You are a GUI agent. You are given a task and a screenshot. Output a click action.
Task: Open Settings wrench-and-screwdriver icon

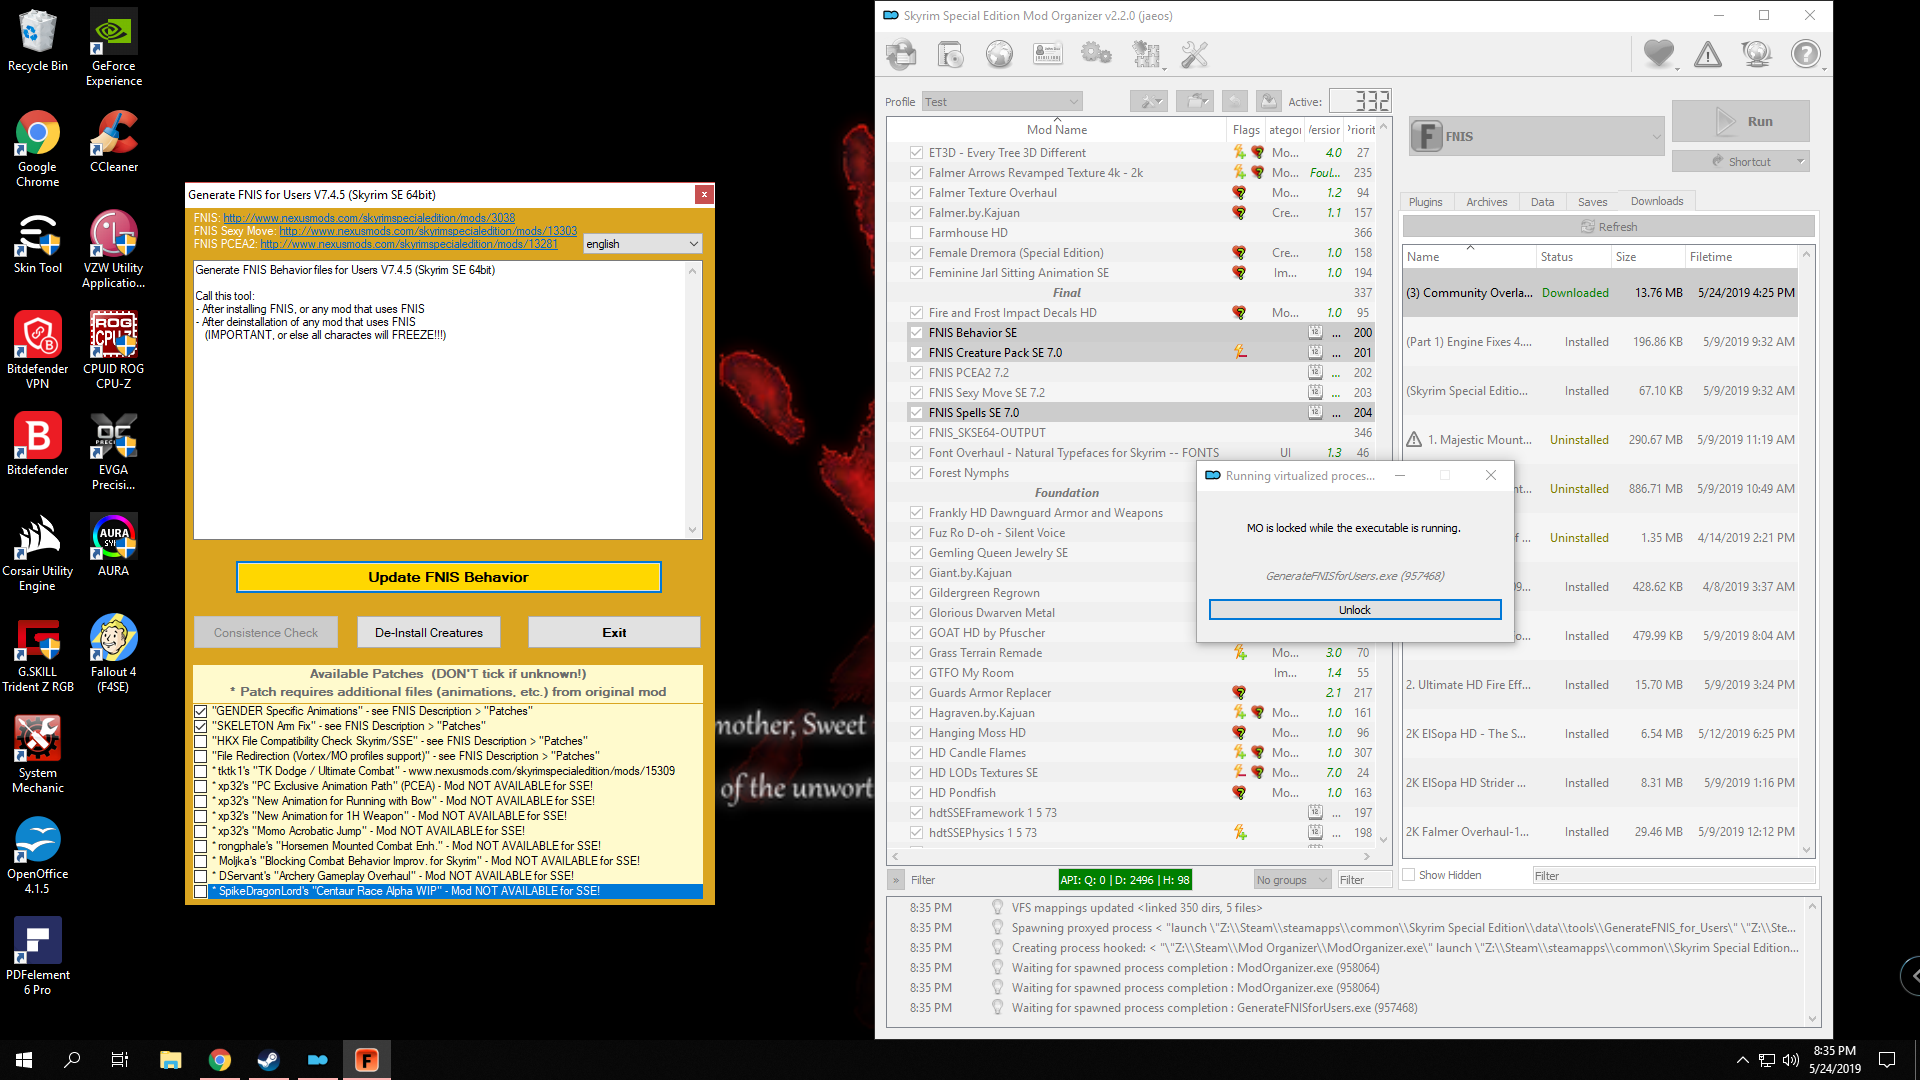point(1194,54)
